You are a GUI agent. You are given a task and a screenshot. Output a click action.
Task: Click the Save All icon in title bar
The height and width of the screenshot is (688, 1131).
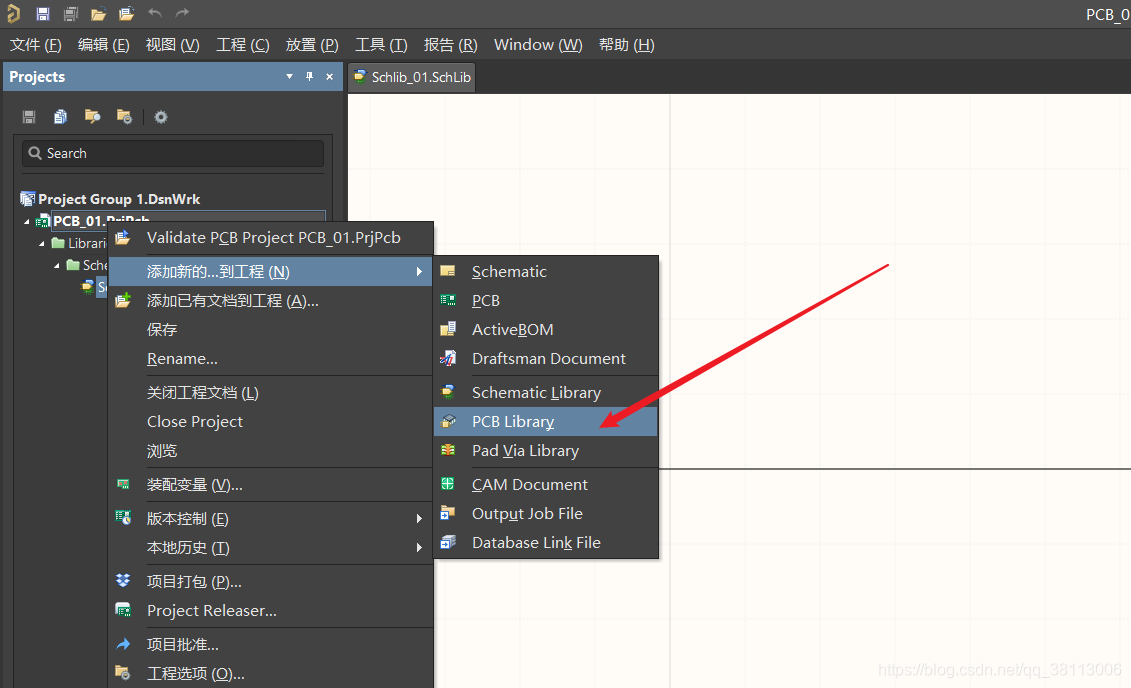(70, 14)
